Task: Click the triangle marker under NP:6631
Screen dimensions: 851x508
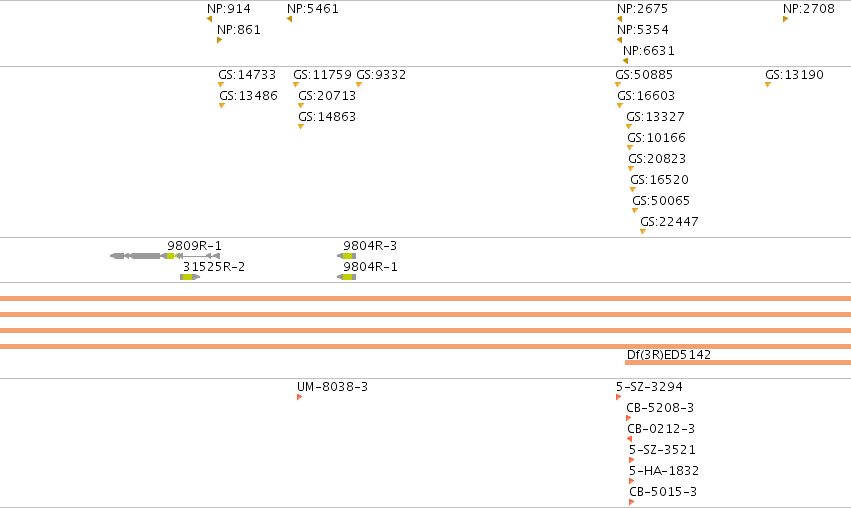Action: click(x=625, y=61)
